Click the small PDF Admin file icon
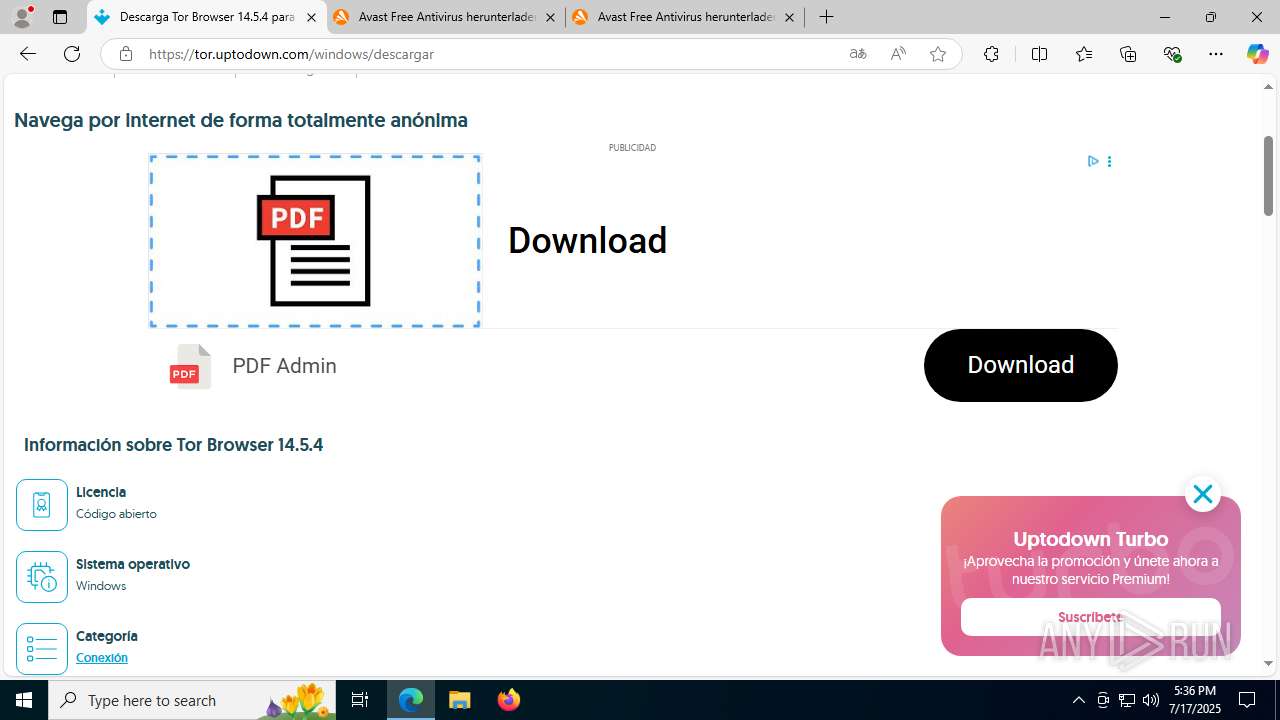The height and width of the screenshot is (720, 1280). click(x=190, y=366)
